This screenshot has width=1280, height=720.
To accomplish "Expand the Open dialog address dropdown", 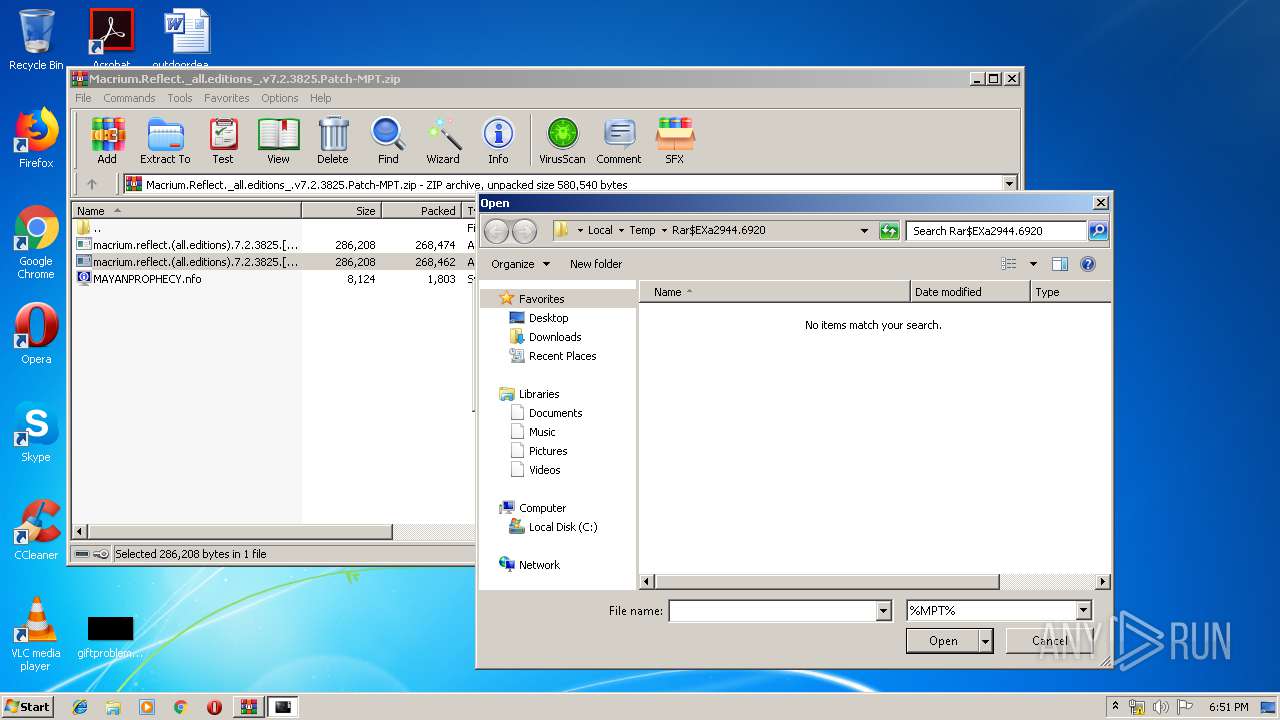I will [x=864, y=230].
